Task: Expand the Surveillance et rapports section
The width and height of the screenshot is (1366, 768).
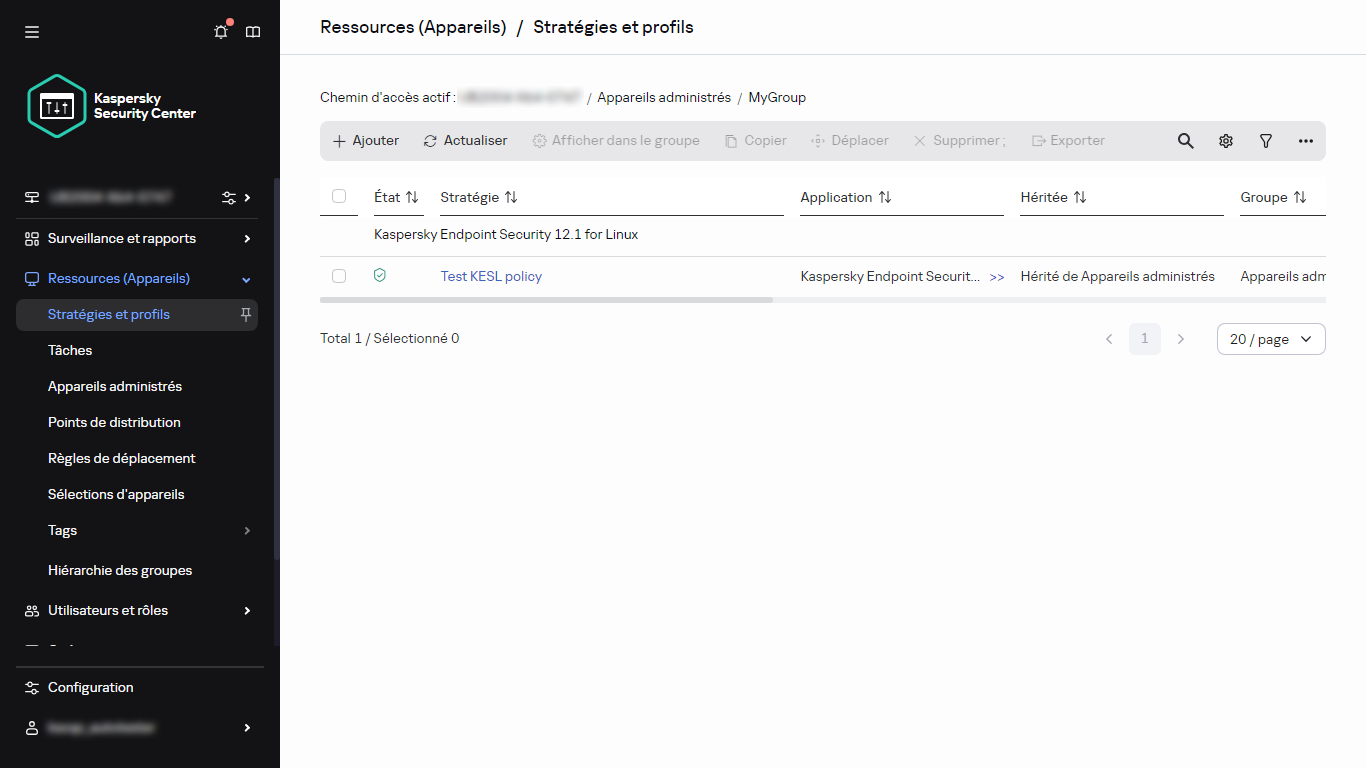Action: click(x=247, y=239)
